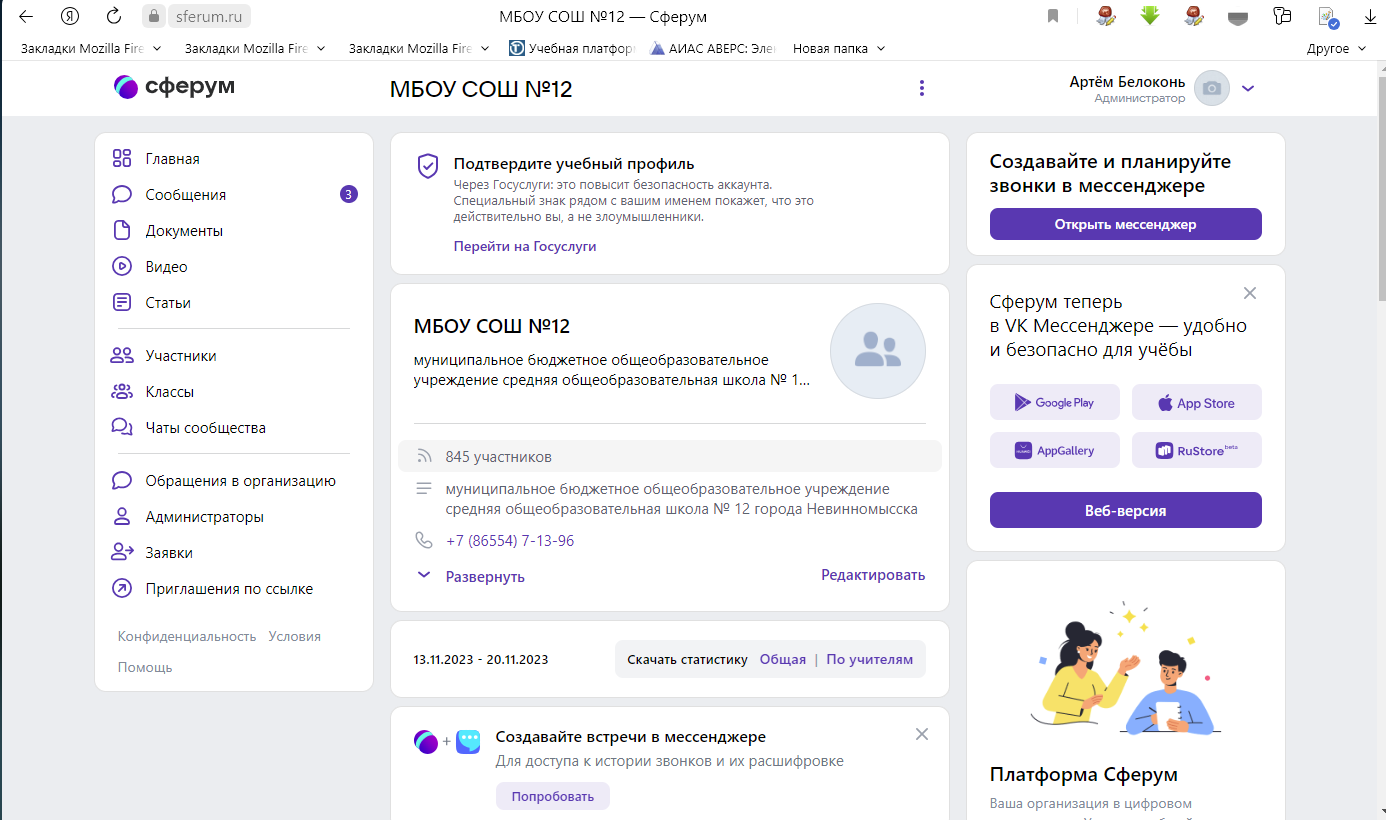Image resolution: width=1386 pixels, height=820 pixels.
Task: Click Администраторы person icon
Action: tap(122, 516)
